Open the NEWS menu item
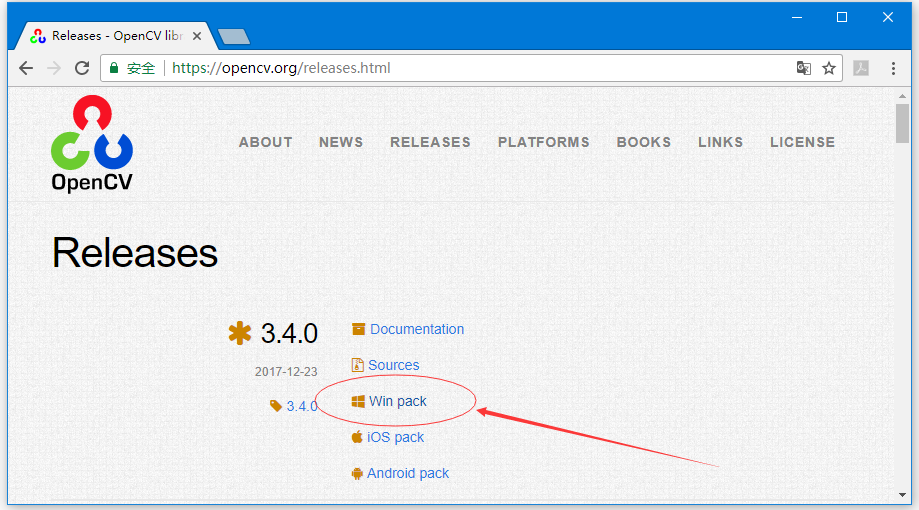919x510 pixels. [x=341, y=142]
